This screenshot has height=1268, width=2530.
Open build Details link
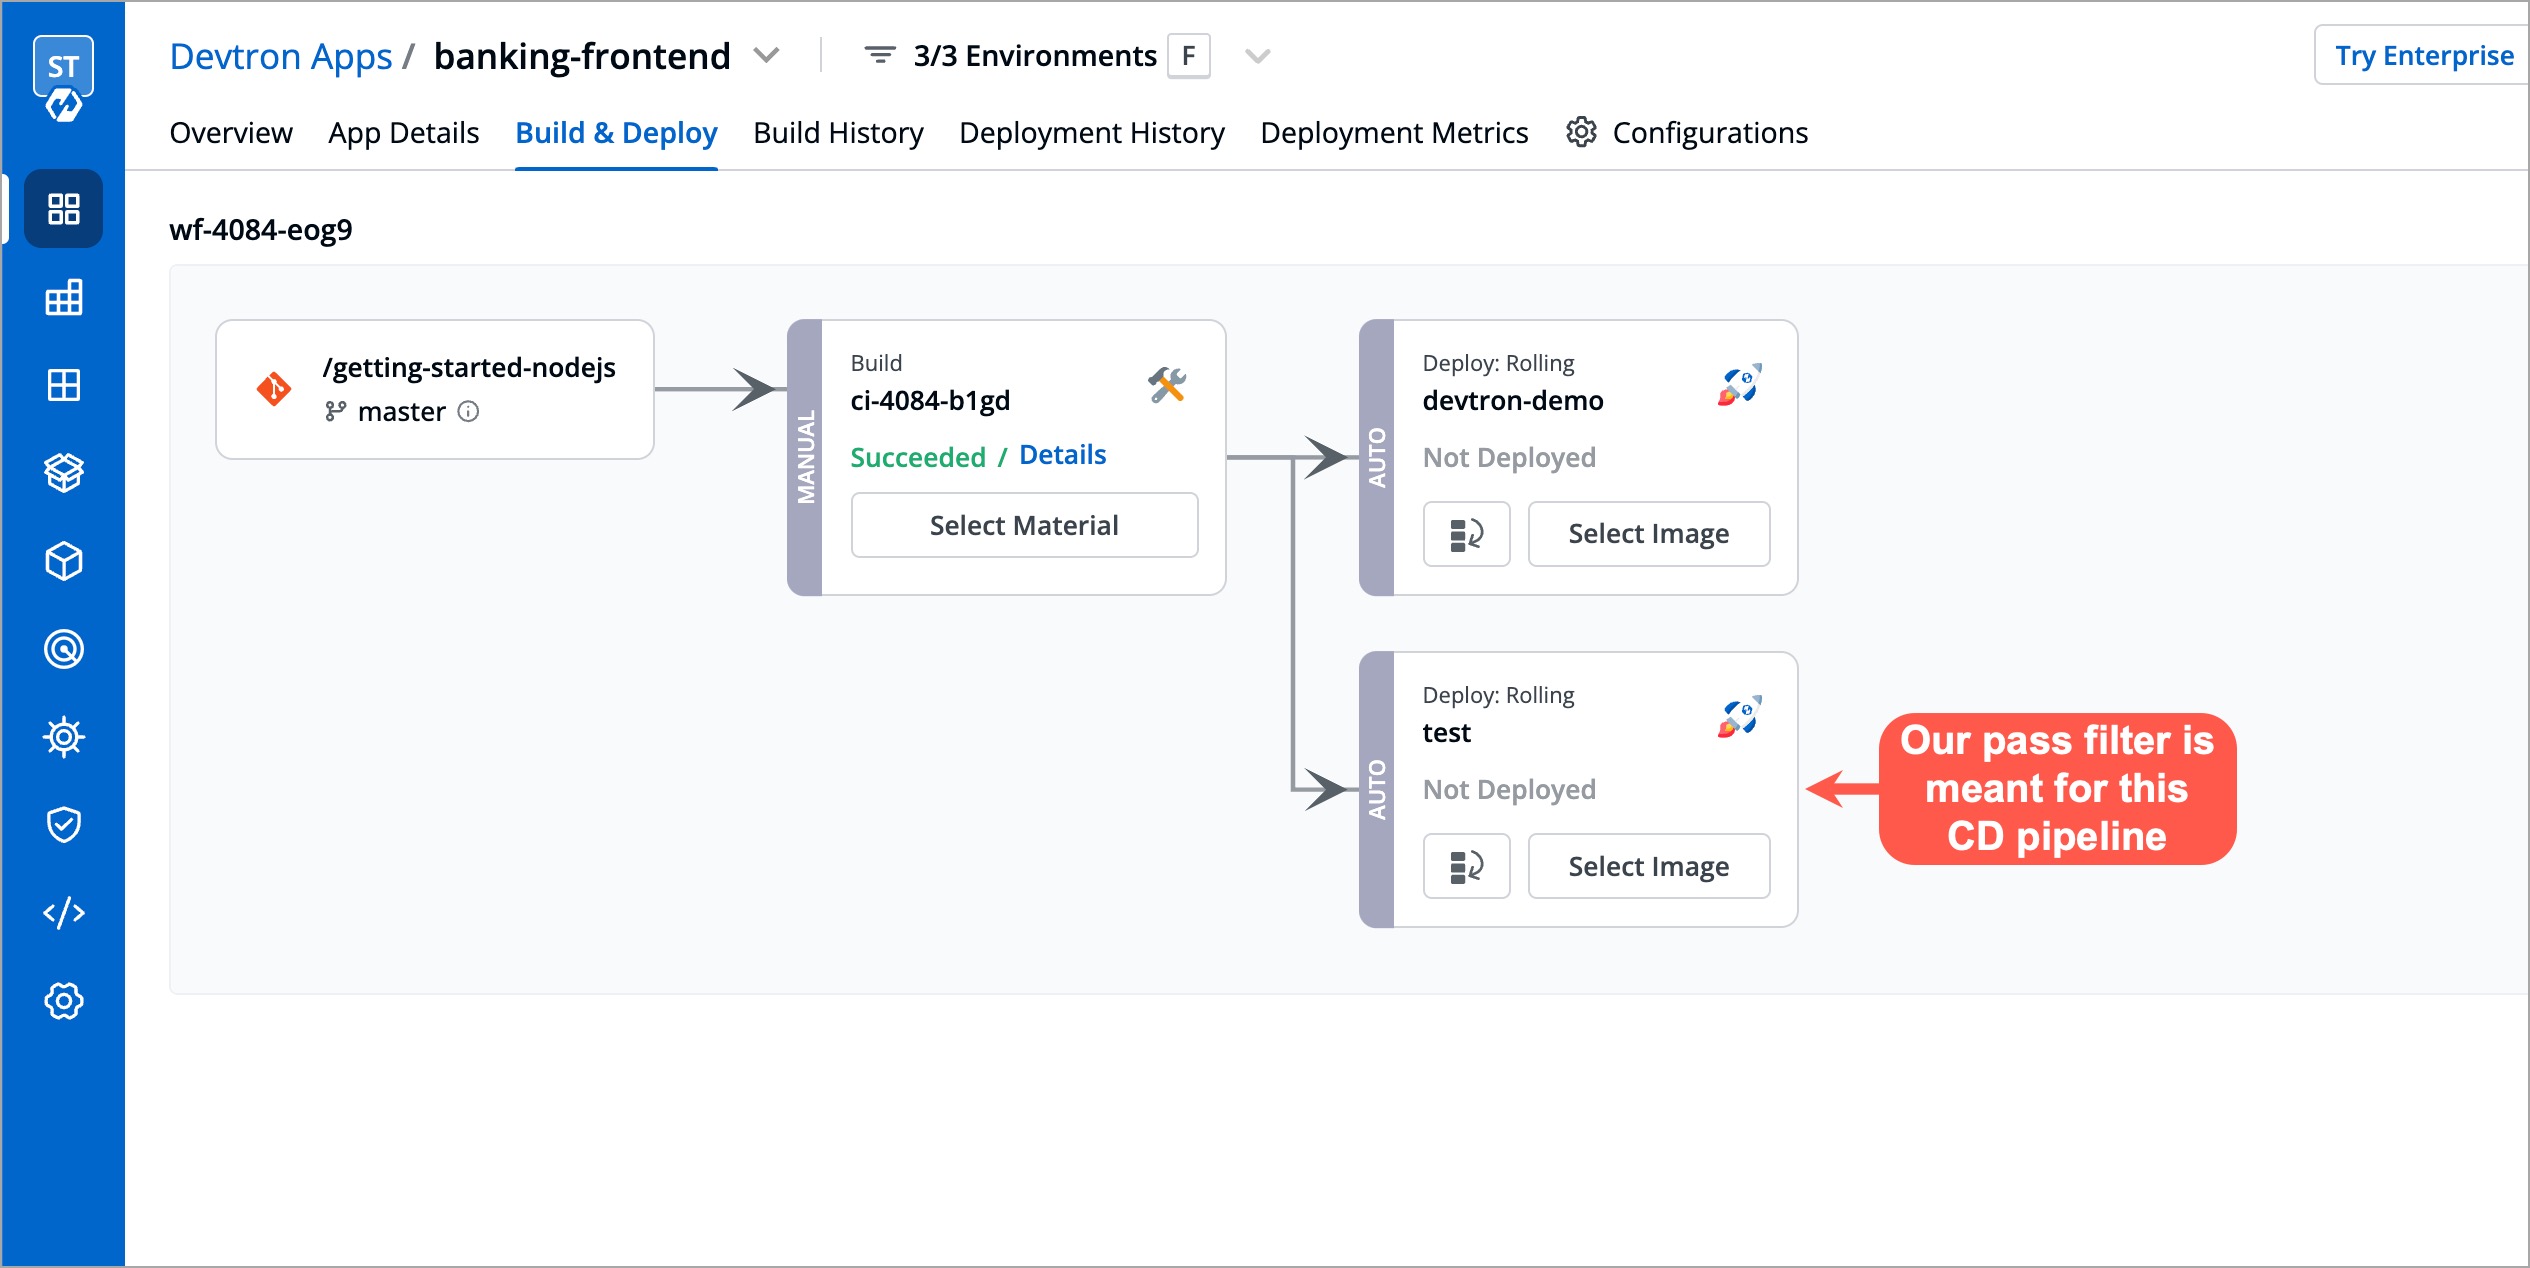(1062, 455)
